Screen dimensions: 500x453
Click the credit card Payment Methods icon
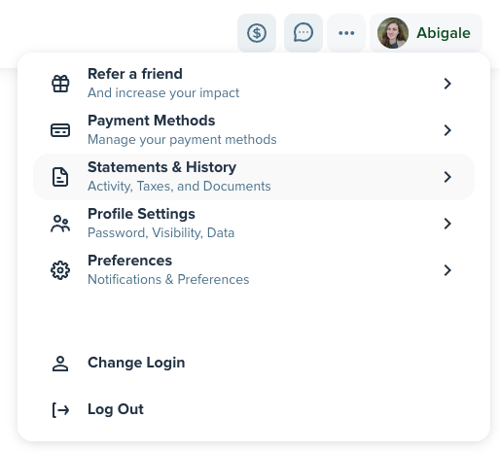pyautogui.click(x=60, y=130)
